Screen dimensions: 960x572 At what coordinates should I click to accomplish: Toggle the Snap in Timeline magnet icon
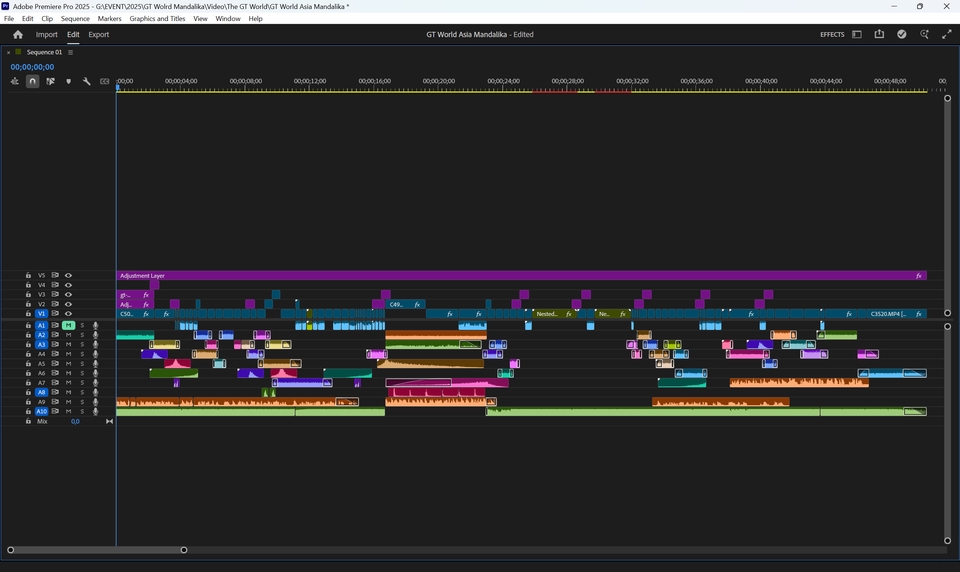32,81
